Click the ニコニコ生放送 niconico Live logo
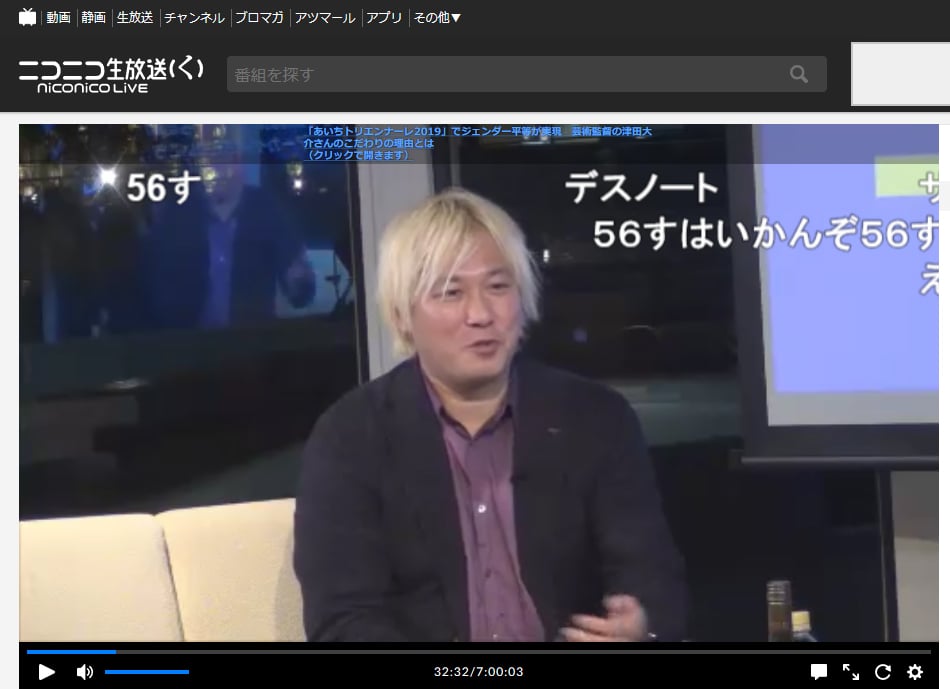 (x=111, y=75)
